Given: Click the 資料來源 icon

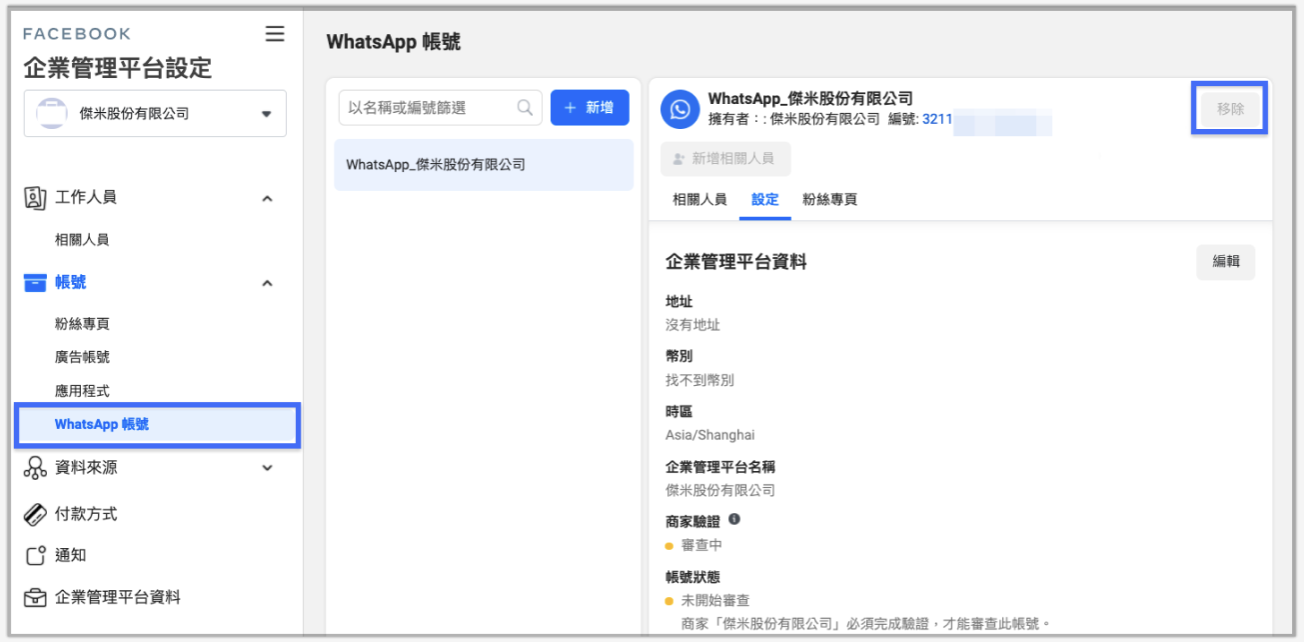Looking at the screenshot, I should tap(35, 468).
